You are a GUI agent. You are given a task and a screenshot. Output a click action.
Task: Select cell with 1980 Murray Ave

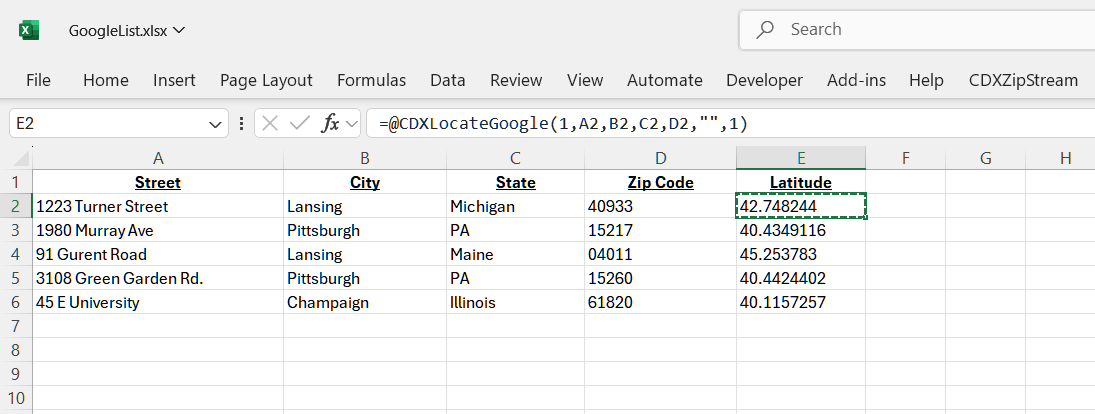point(158,230)
